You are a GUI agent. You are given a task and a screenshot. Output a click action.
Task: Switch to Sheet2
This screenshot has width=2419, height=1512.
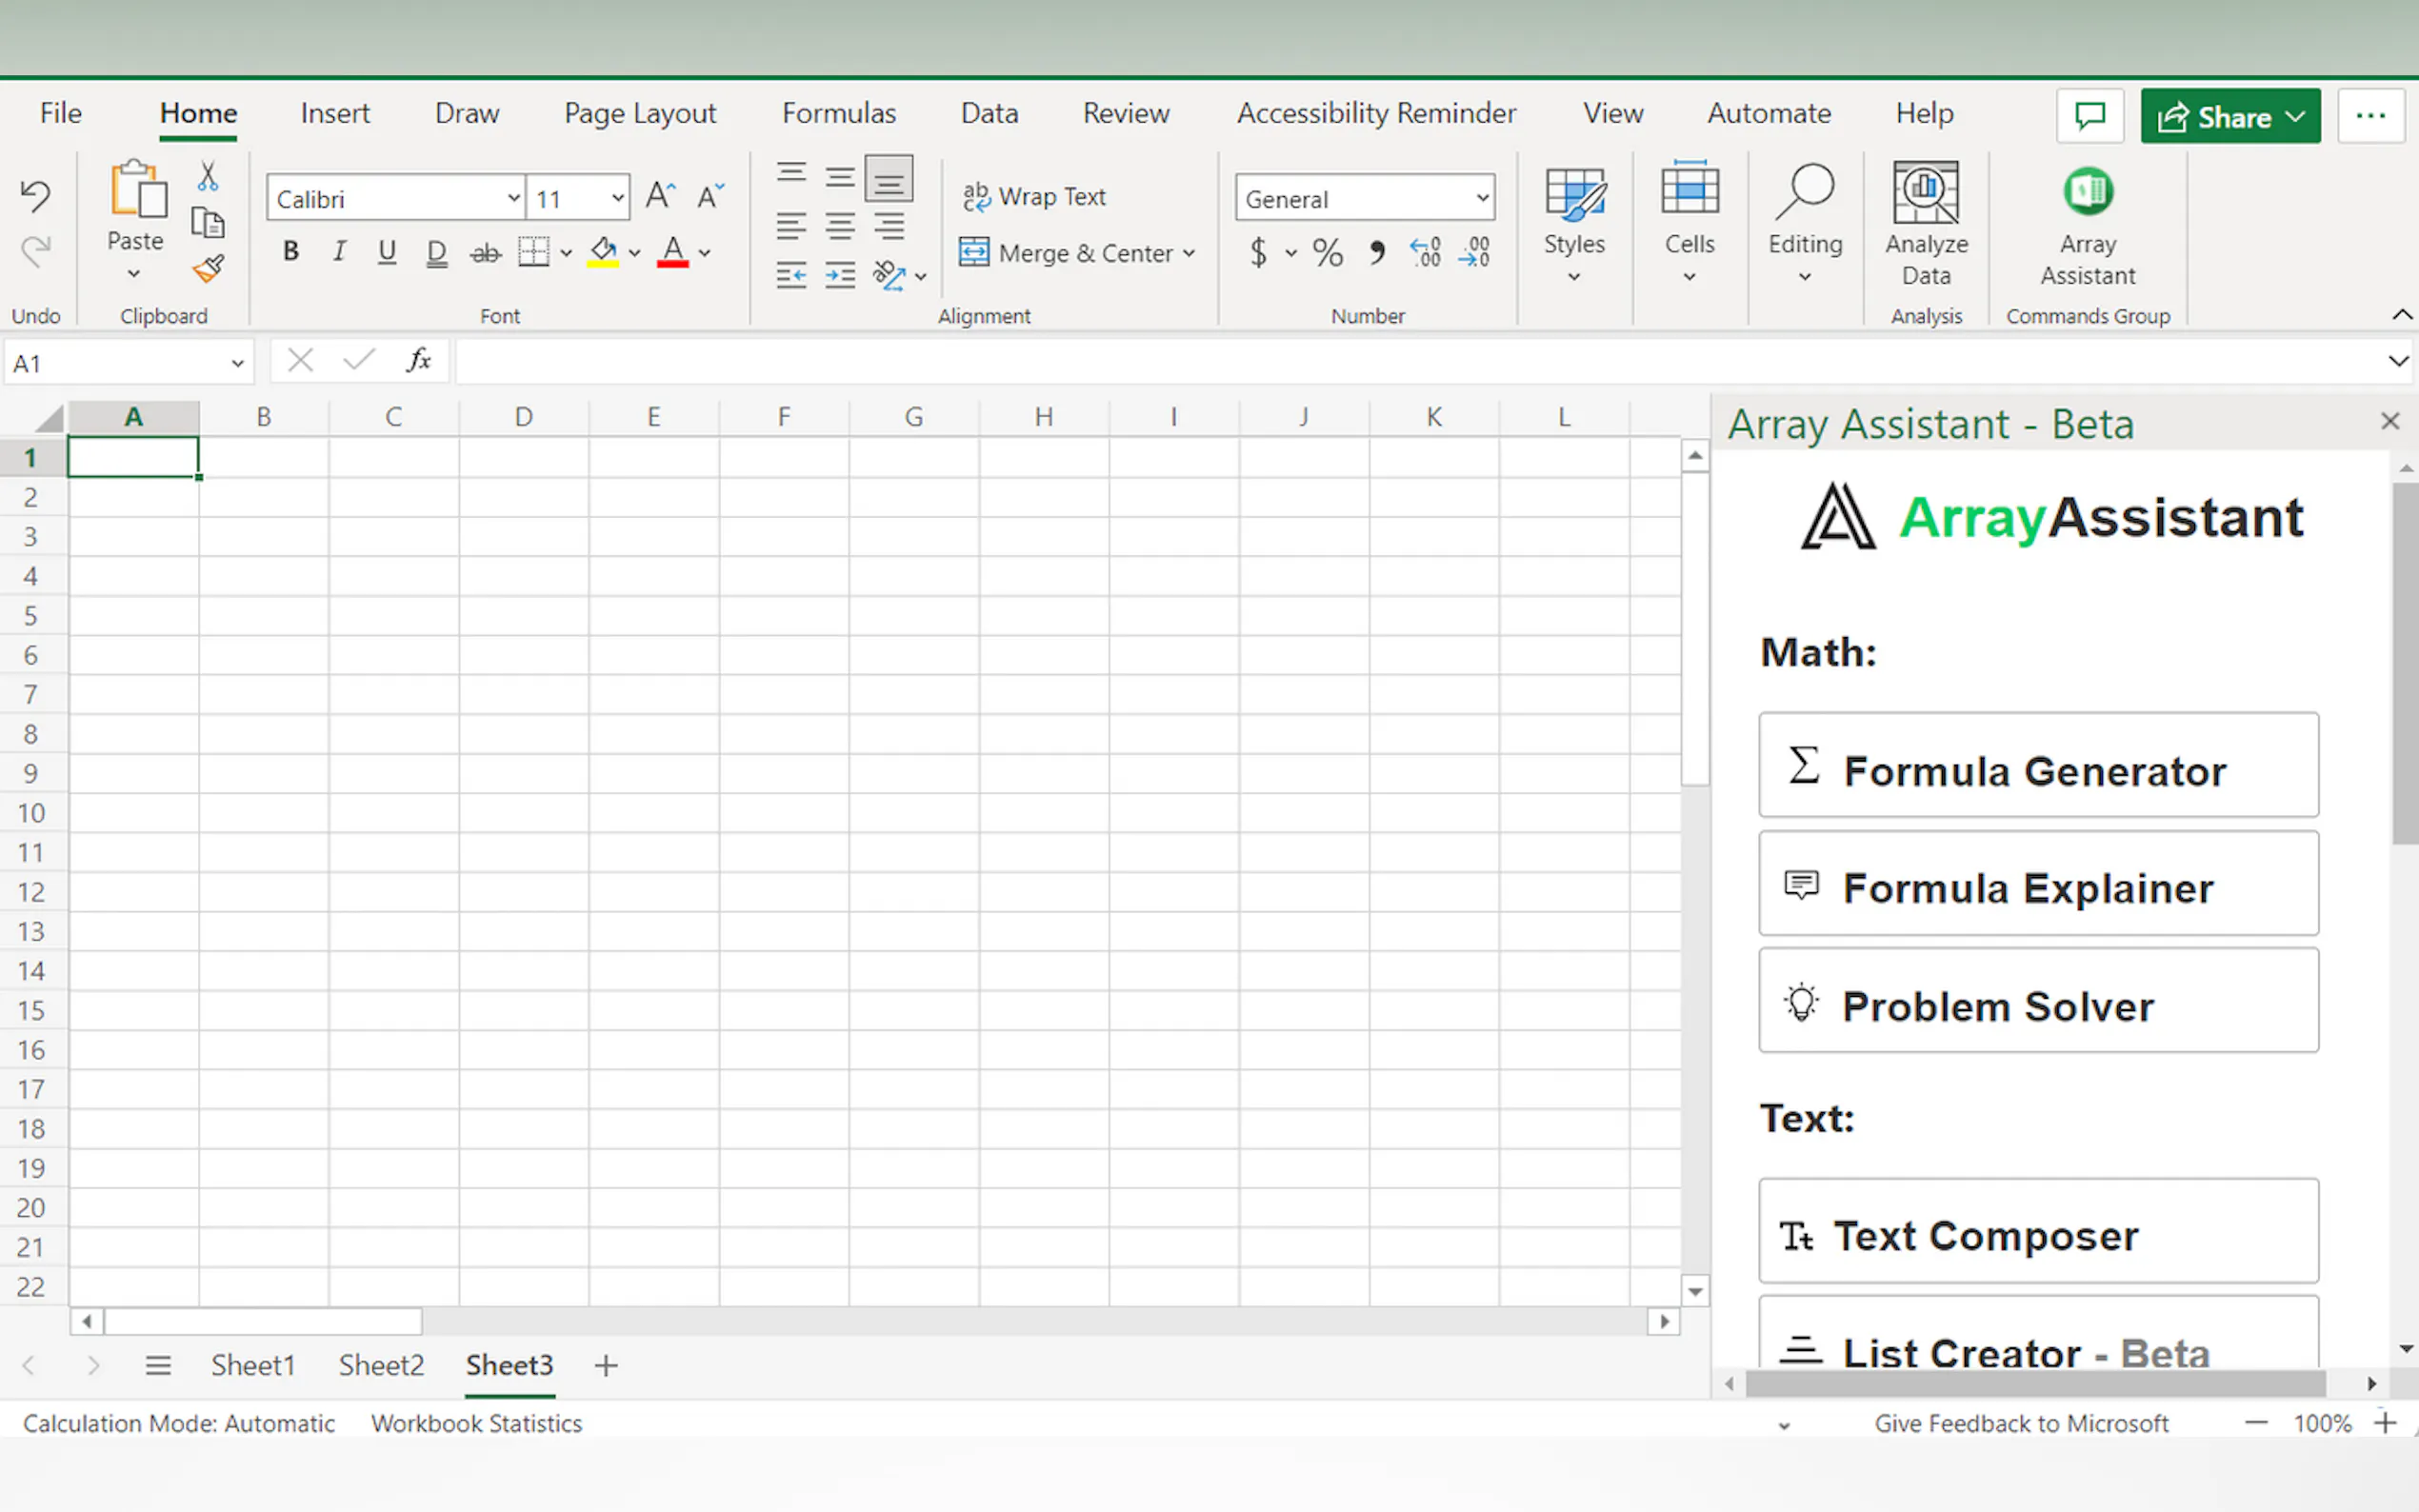[x=381, y=1364]
